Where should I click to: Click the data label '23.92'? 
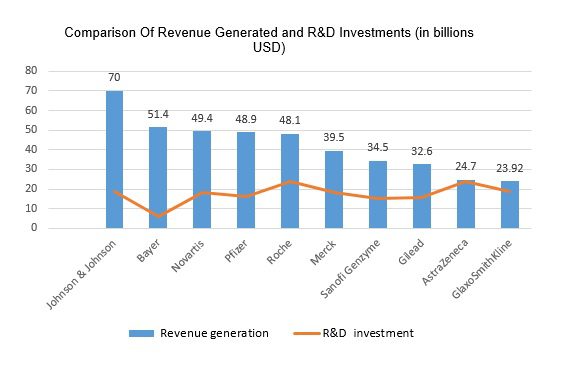click(x=510, y=168)
